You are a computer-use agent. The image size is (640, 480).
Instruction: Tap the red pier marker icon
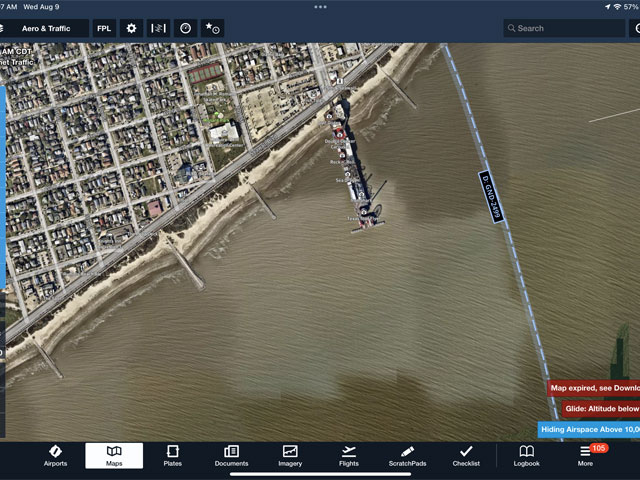tap(339, 134)
